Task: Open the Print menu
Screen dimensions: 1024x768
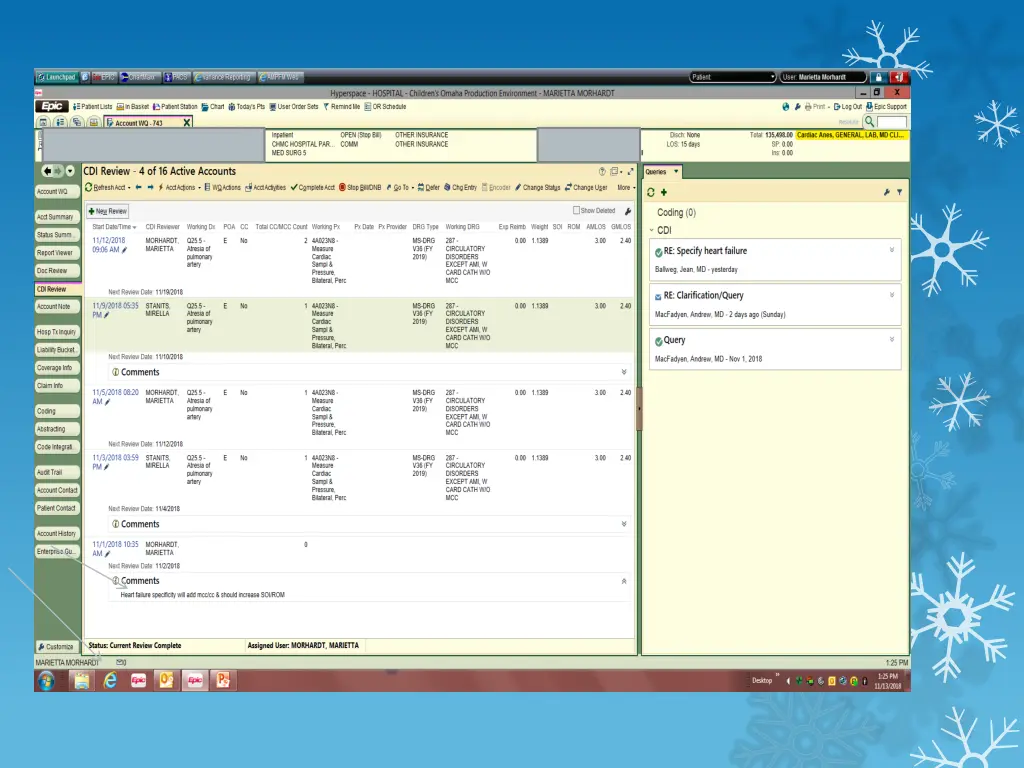Action: click(x=817, y=106)
